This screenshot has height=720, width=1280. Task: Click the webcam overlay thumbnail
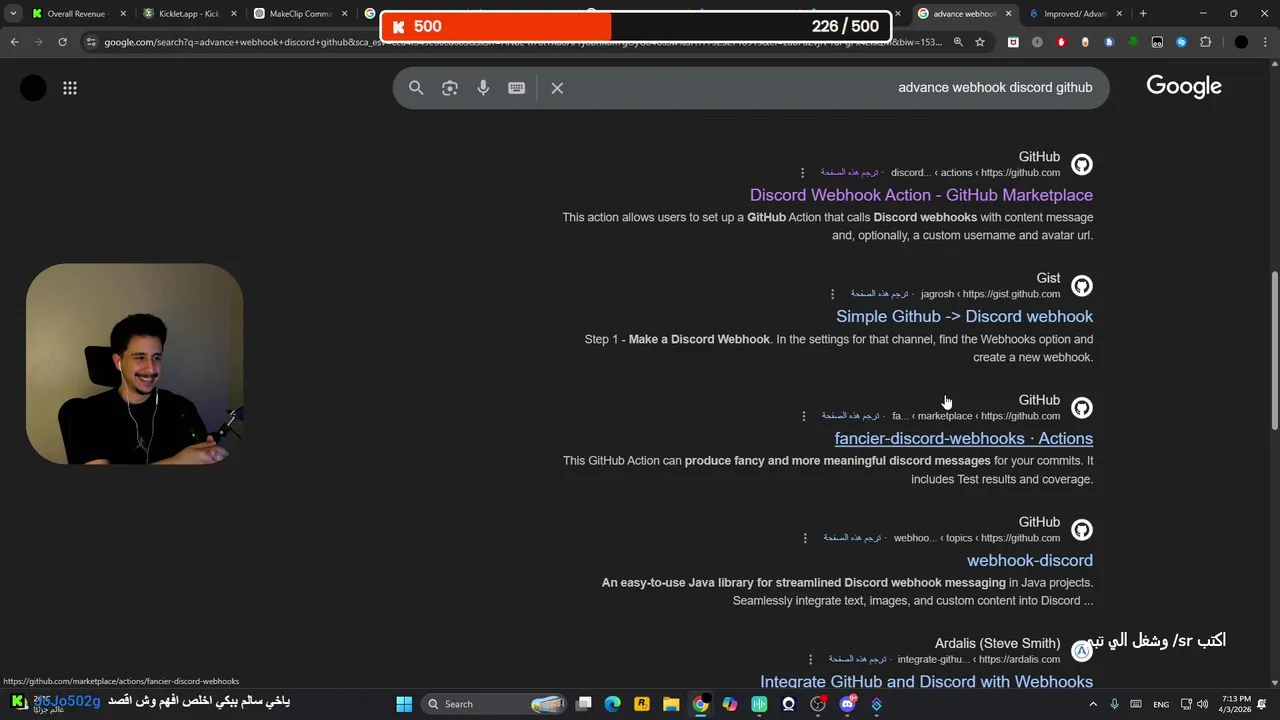coord(134,364)
